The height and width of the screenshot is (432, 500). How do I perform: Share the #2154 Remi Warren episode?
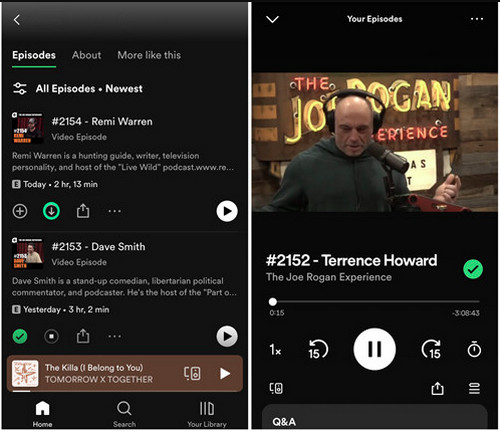click(x=83, y=211)
